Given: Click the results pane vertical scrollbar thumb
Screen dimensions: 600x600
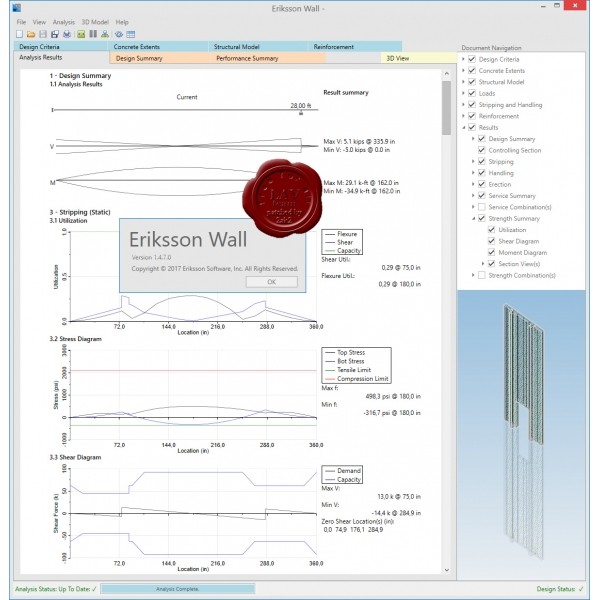Looking at the screenshot, I should pos(447,108).
